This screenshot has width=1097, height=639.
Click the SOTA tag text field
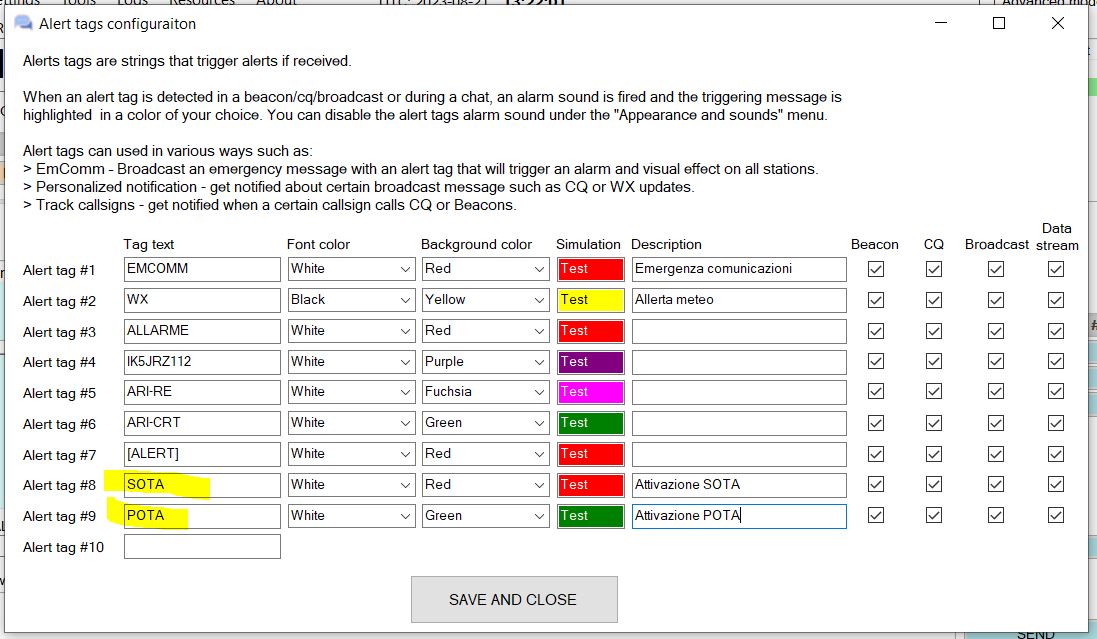pyautogui.click(x=202, y=485)
